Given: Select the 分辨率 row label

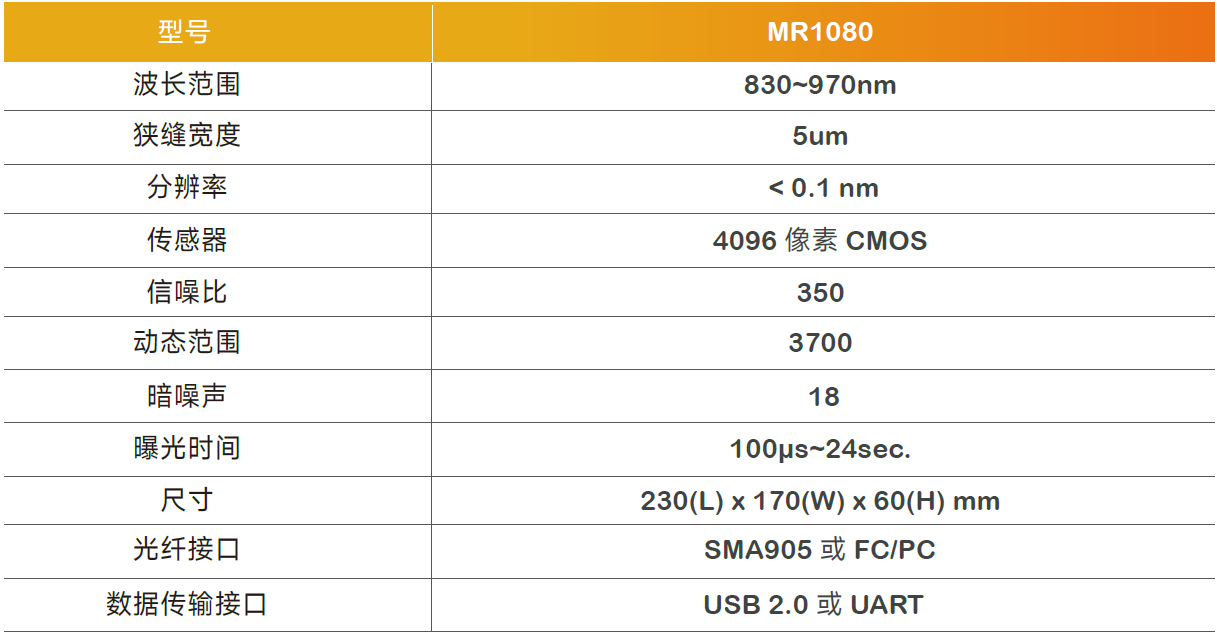Looking at the screenshot, I should (187, 188).
